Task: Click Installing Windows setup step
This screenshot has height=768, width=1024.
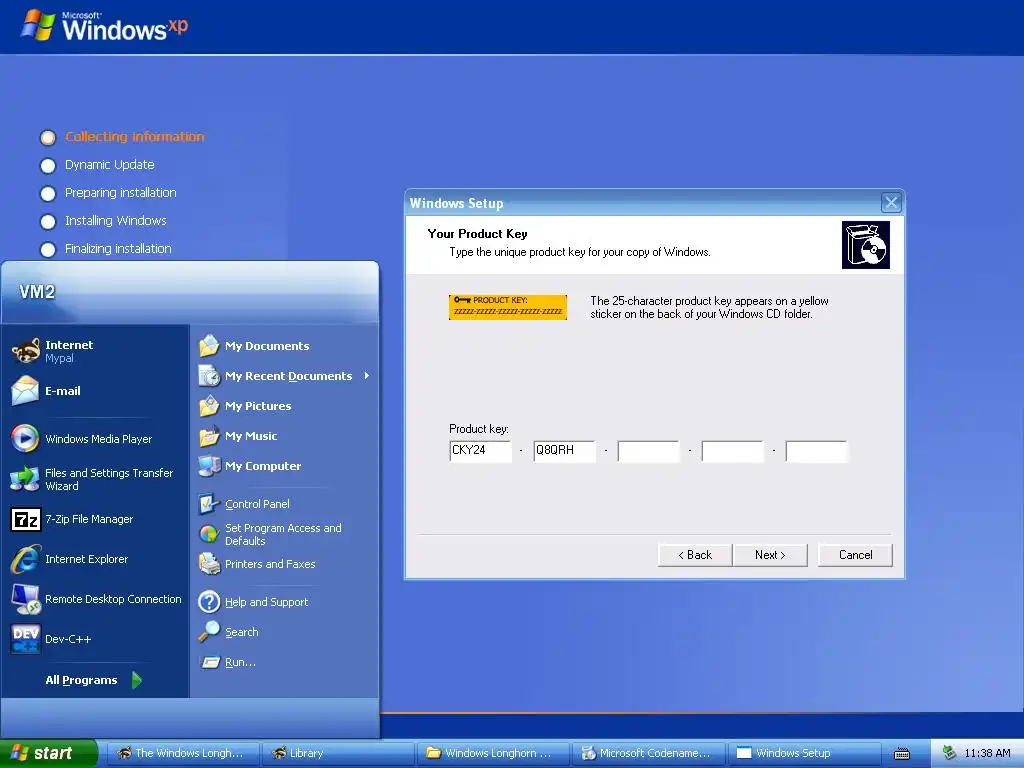Action: tap(116, 221)
